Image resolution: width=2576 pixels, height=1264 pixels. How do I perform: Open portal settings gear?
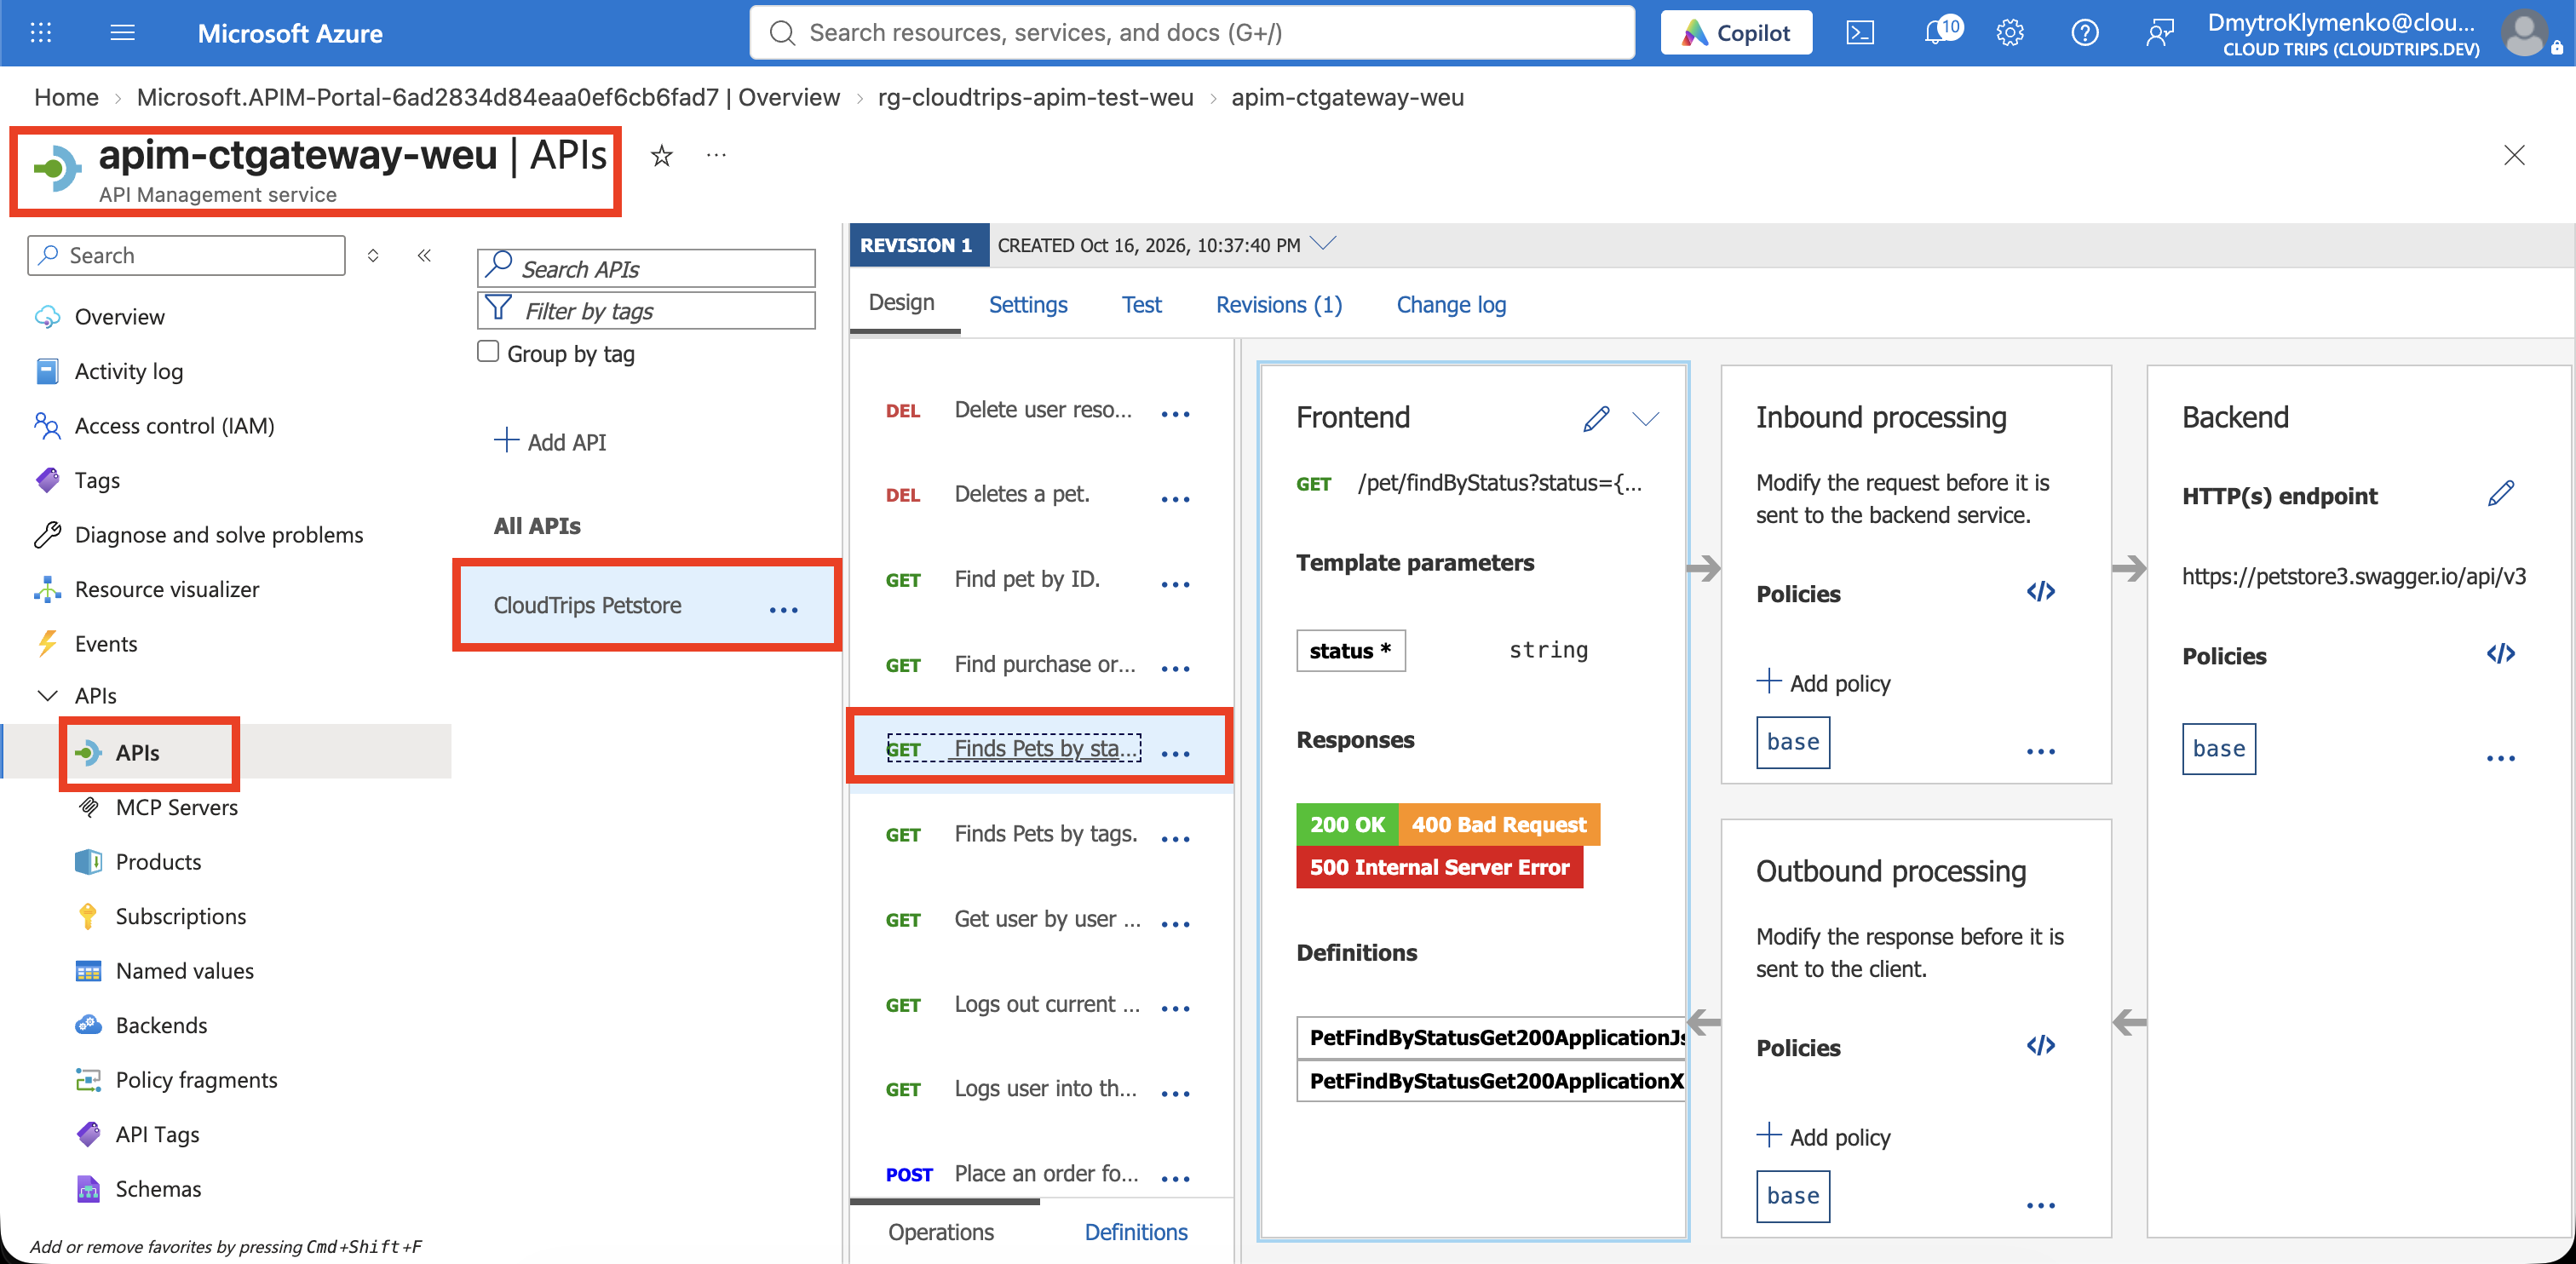tap(2010, 33)
